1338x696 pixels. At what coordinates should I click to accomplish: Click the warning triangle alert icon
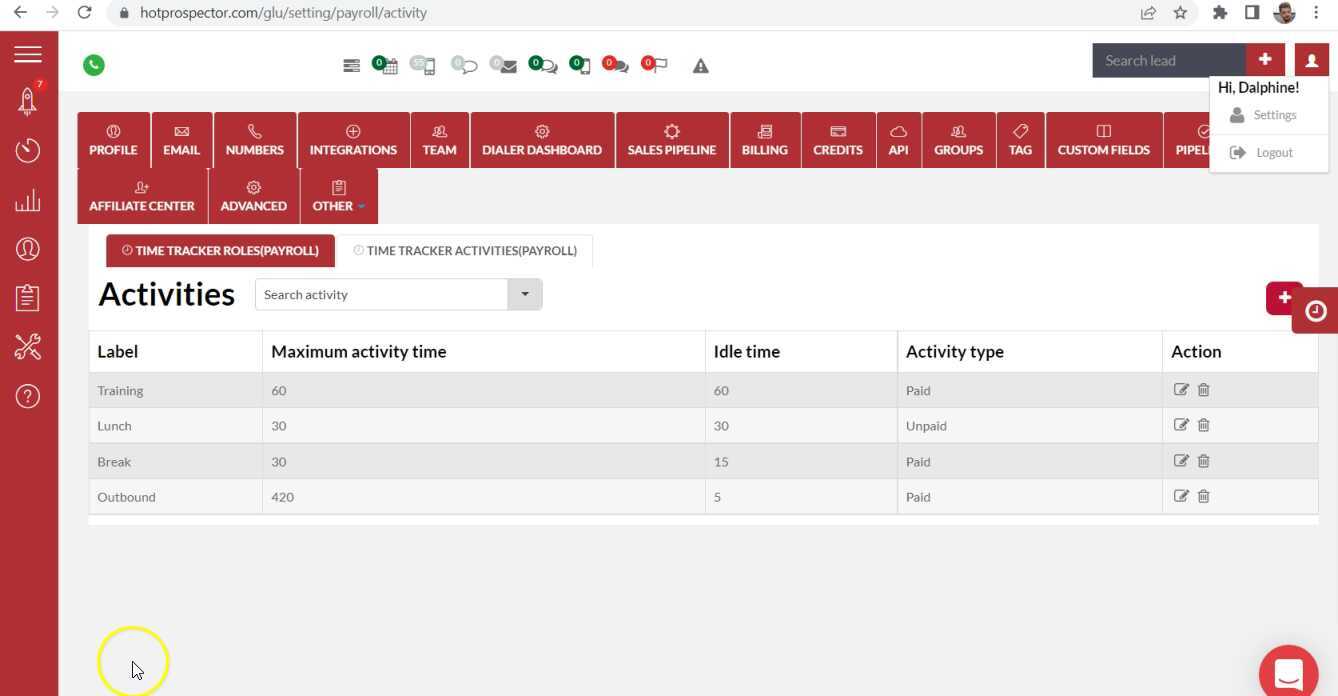tap(701, 66)
